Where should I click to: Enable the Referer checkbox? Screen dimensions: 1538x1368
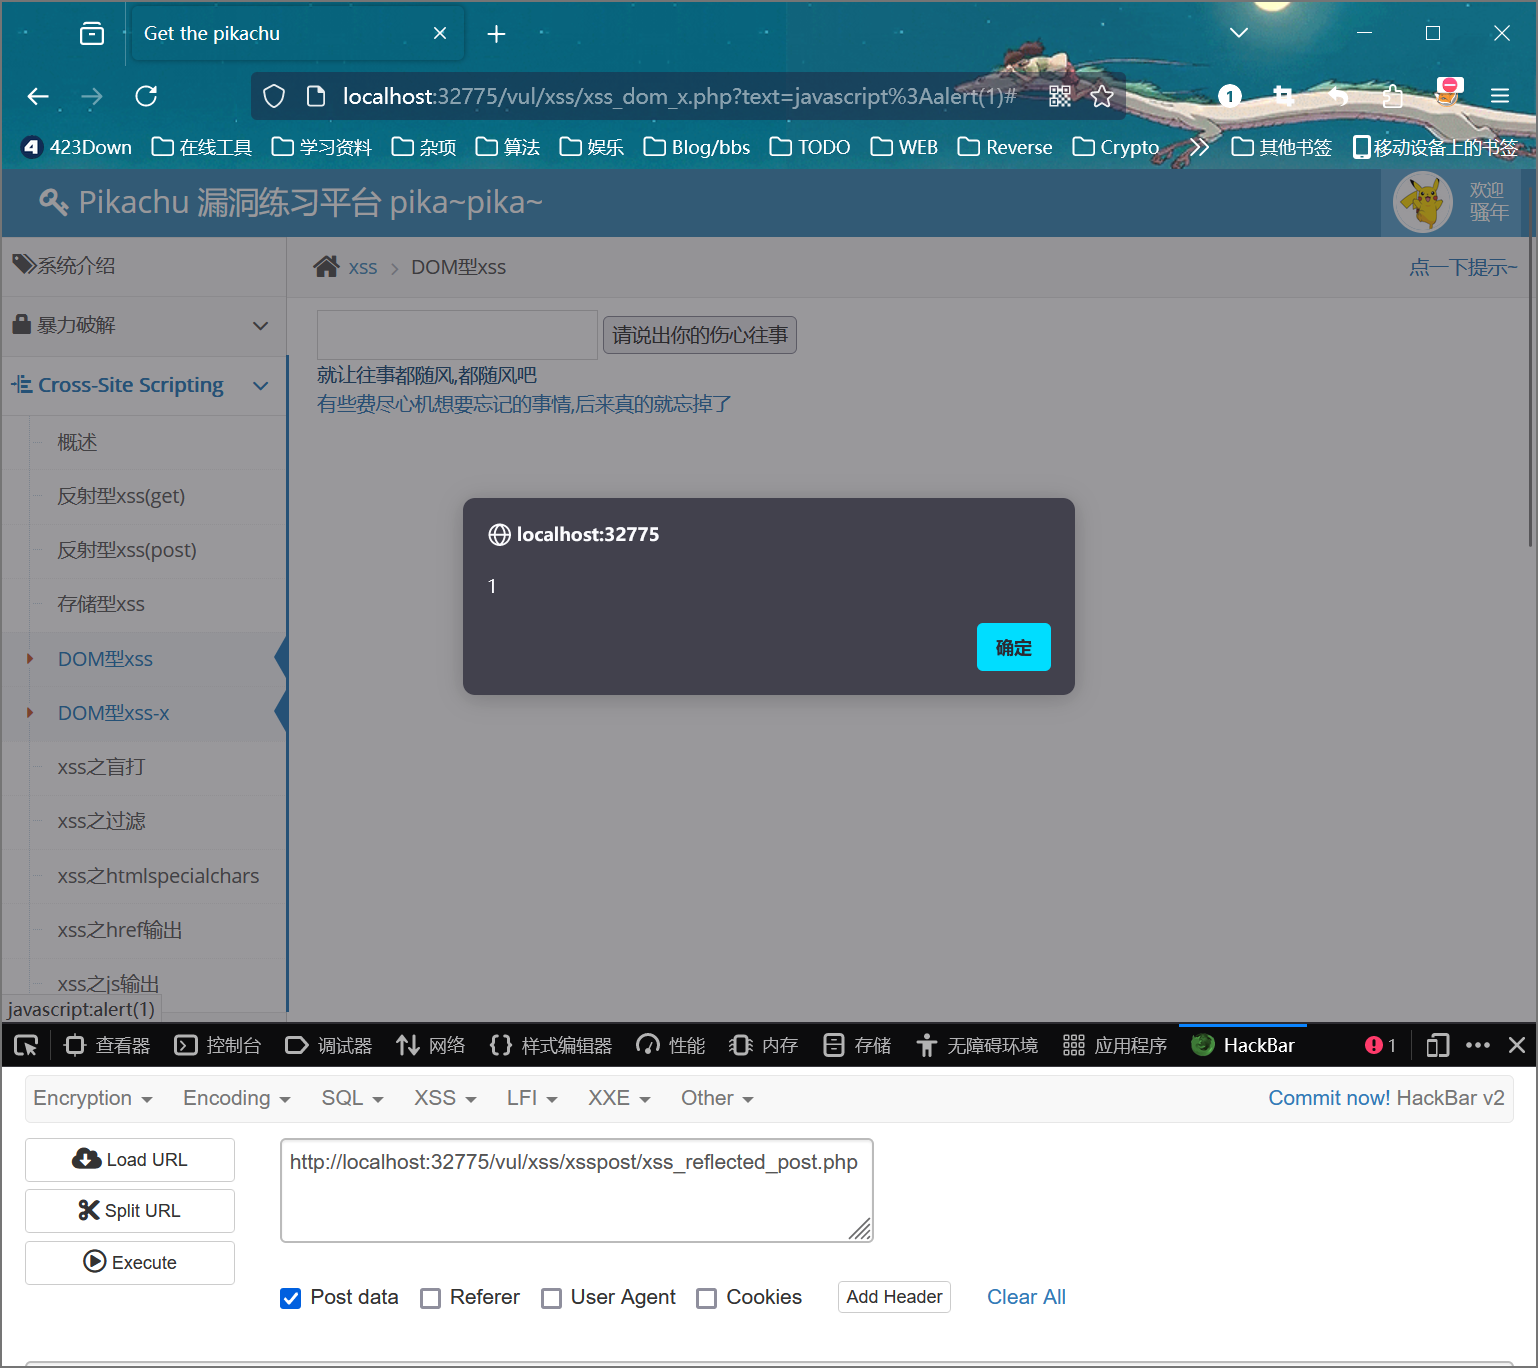(x=431, y=1298)
